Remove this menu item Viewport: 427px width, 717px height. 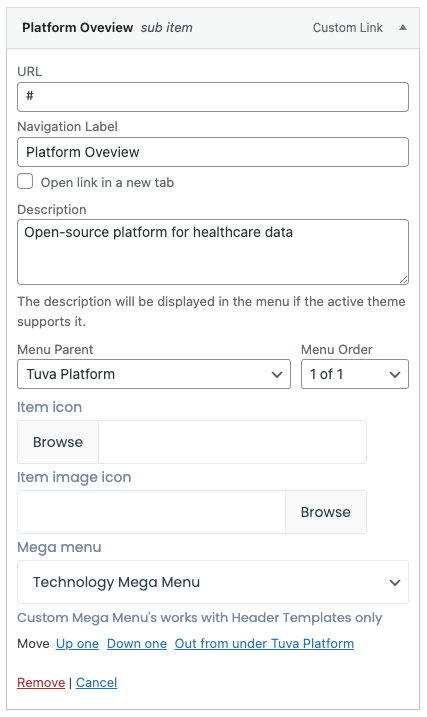(41, 682)
